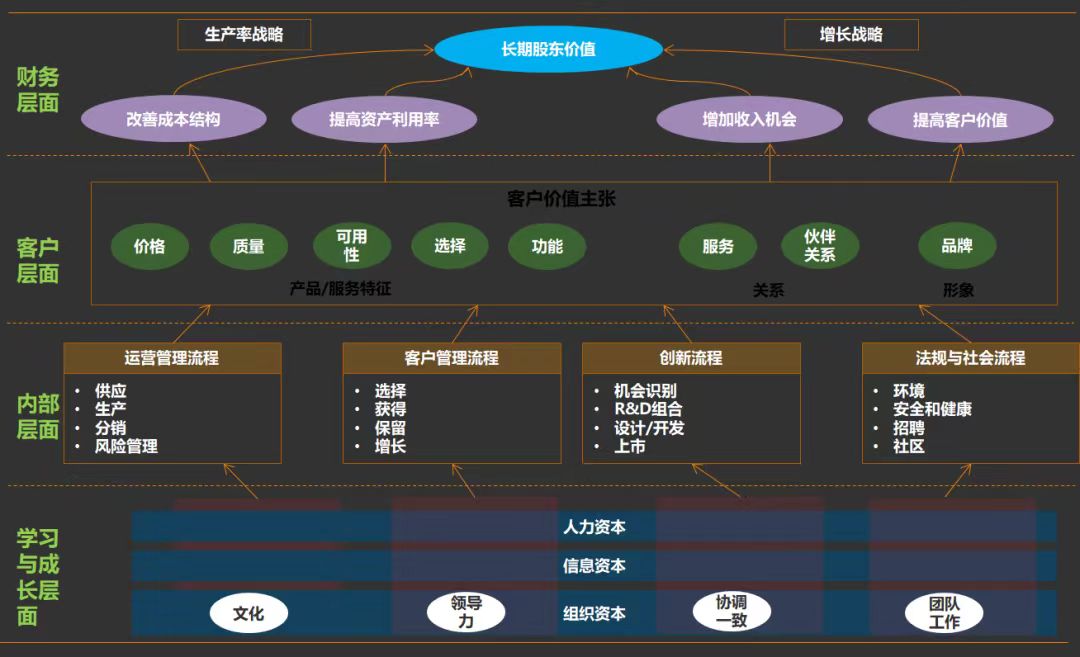Click the green 伙伴关系 oval
Screen dimensions: 1080x657
[x=820, y=246]
